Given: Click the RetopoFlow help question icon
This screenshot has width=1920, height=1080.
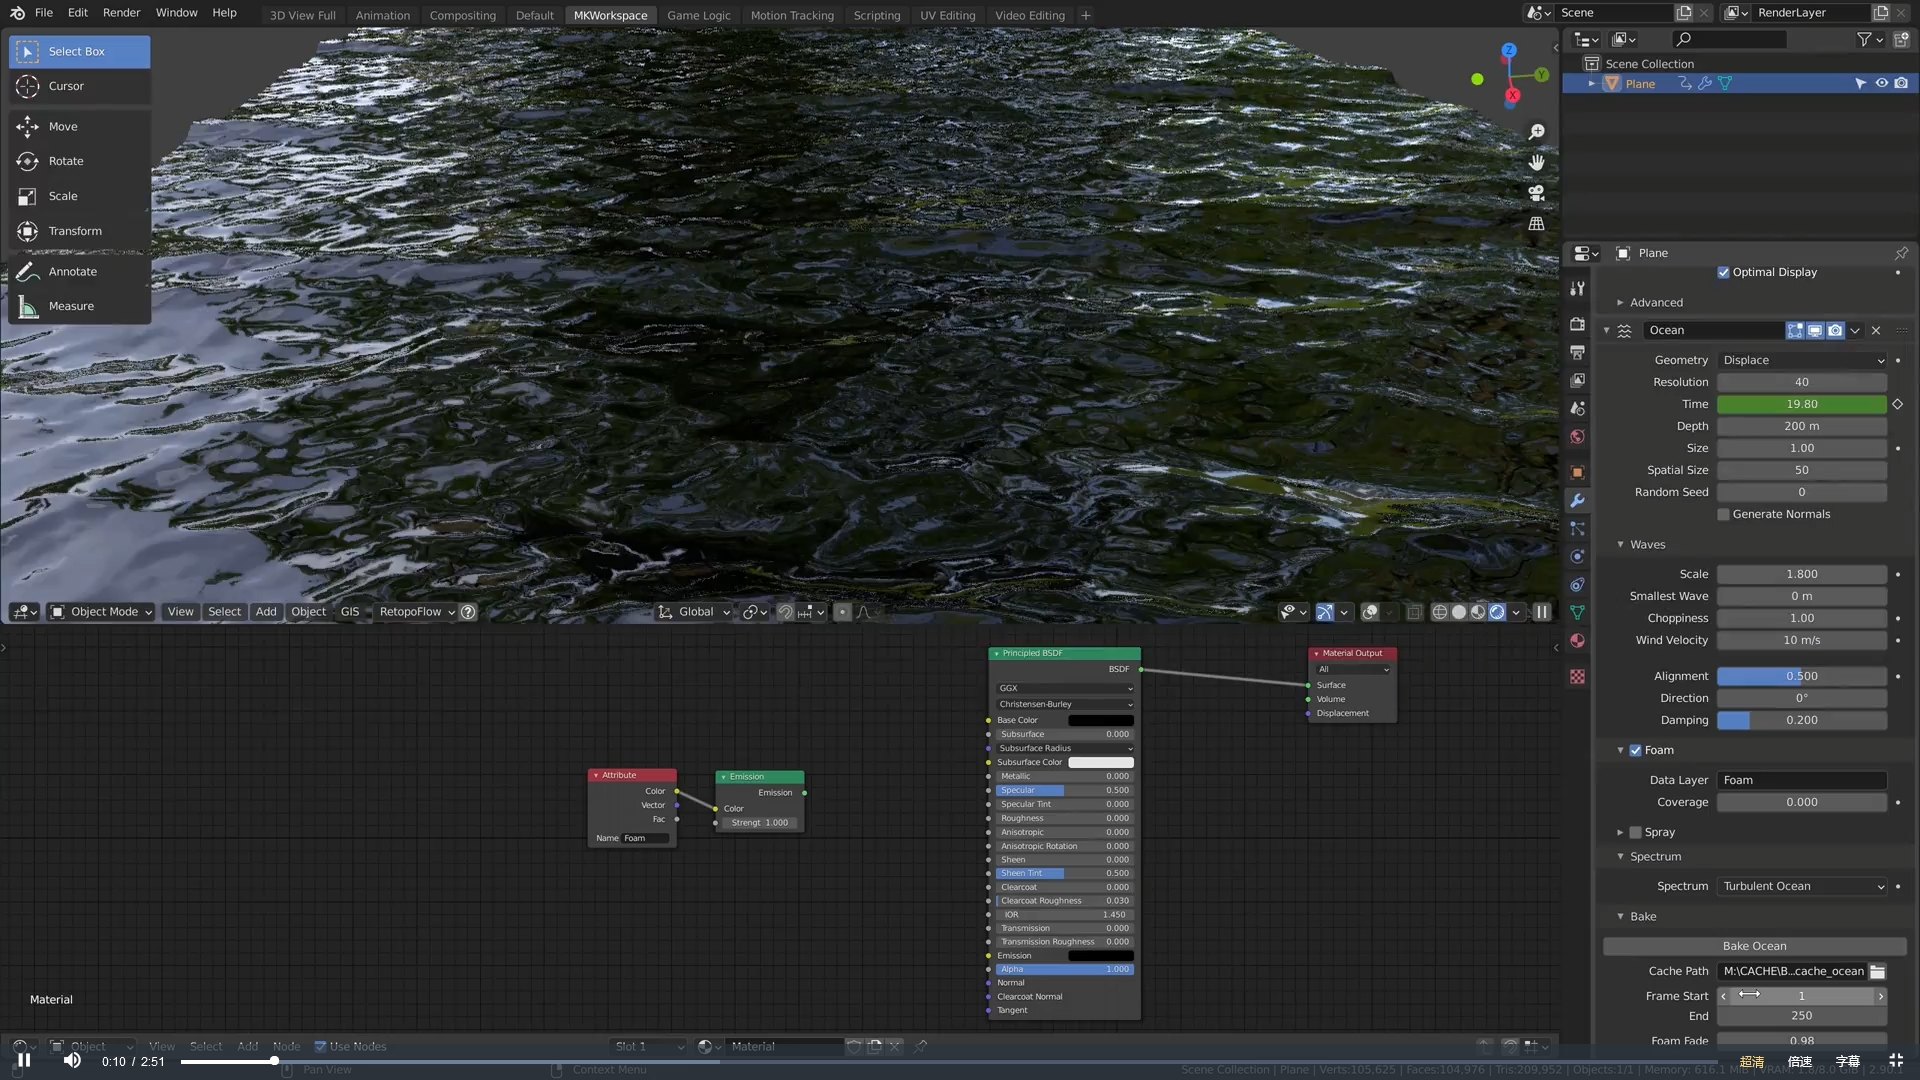Looking at the screenshot, I should pos(468,612).
